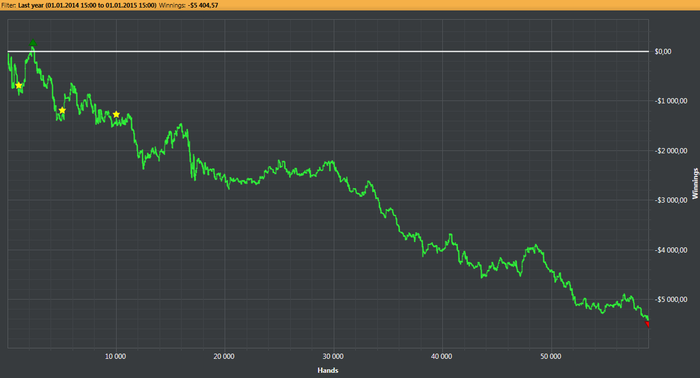
Task: Click the 10 000 hands axis label
Action: pyautogui.click(x=116, y=356)
